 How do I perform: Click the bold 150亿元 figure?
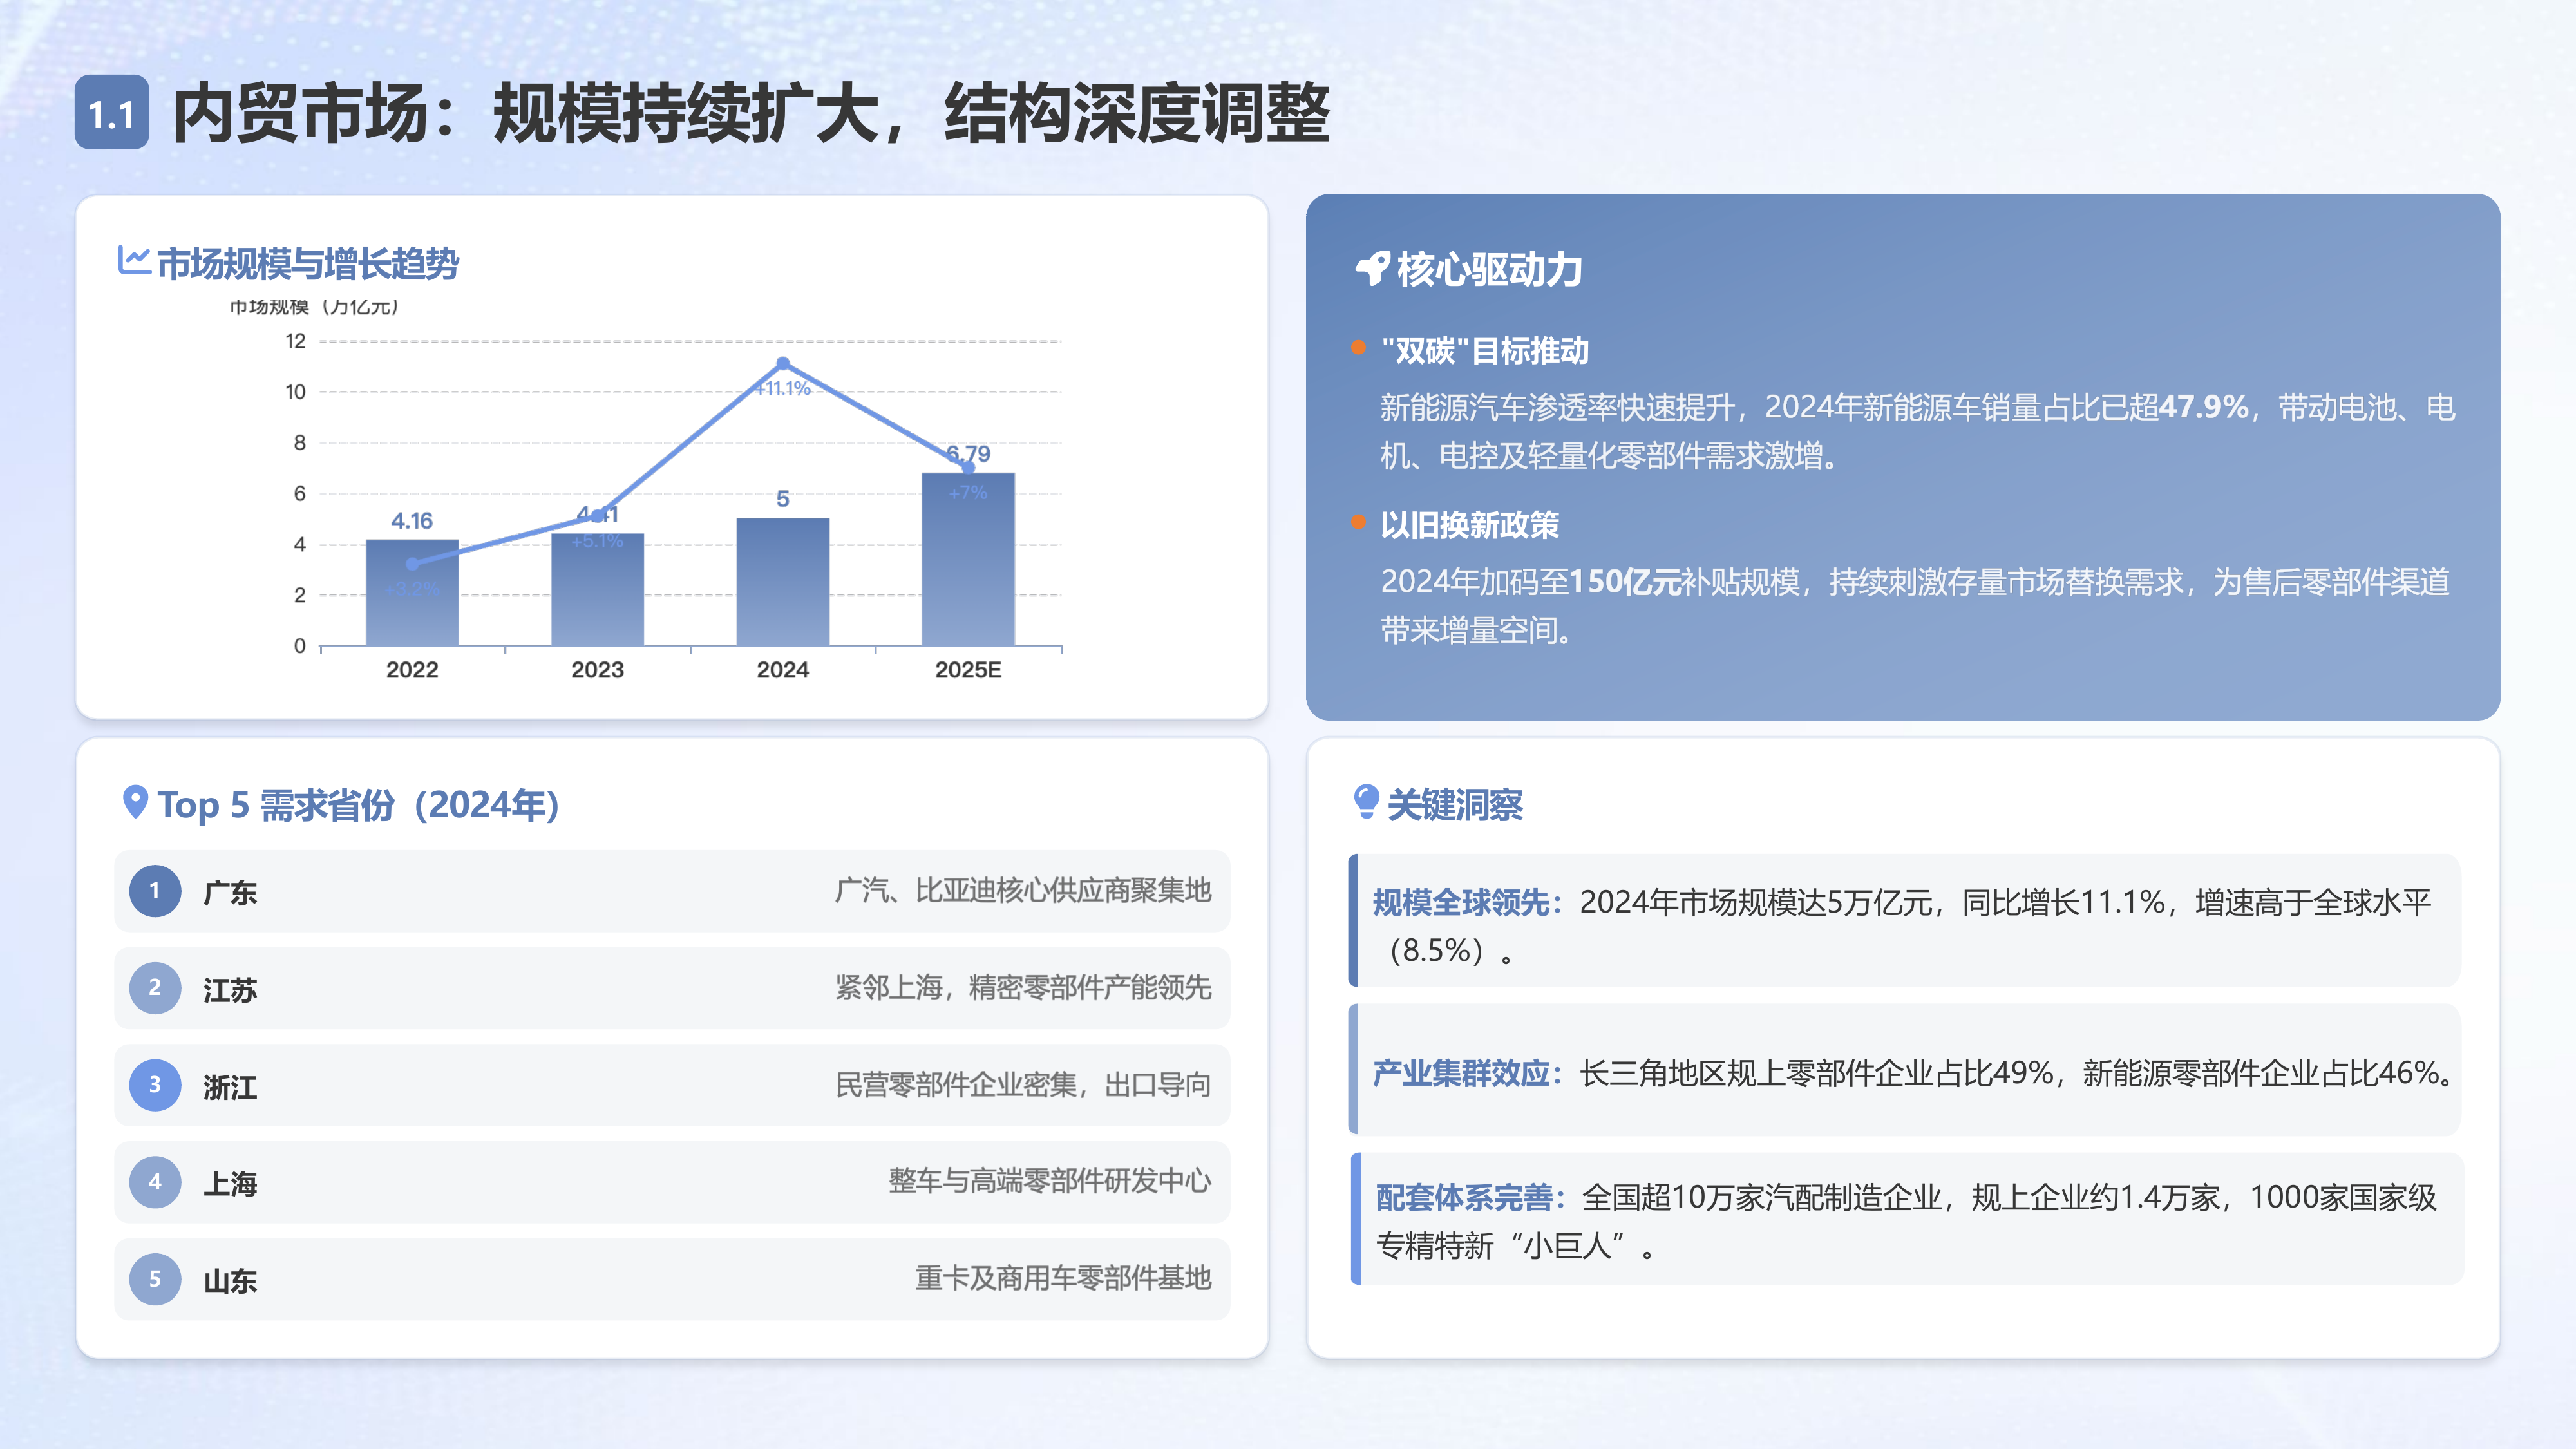pyautogui.click(x=1625, y=581)
